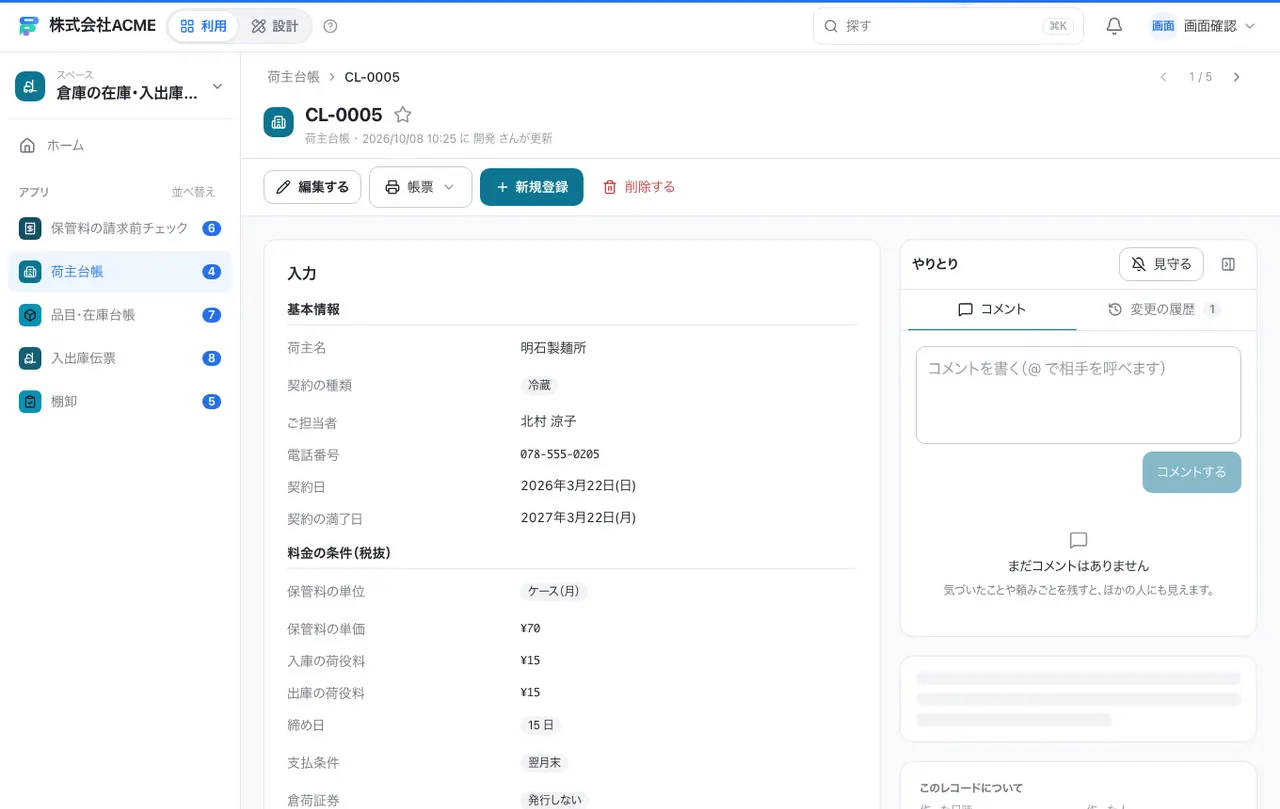The width and height of the screenshot is (1280, 809).
Task: Open the notifications bell
Action: coord(1114,26)
